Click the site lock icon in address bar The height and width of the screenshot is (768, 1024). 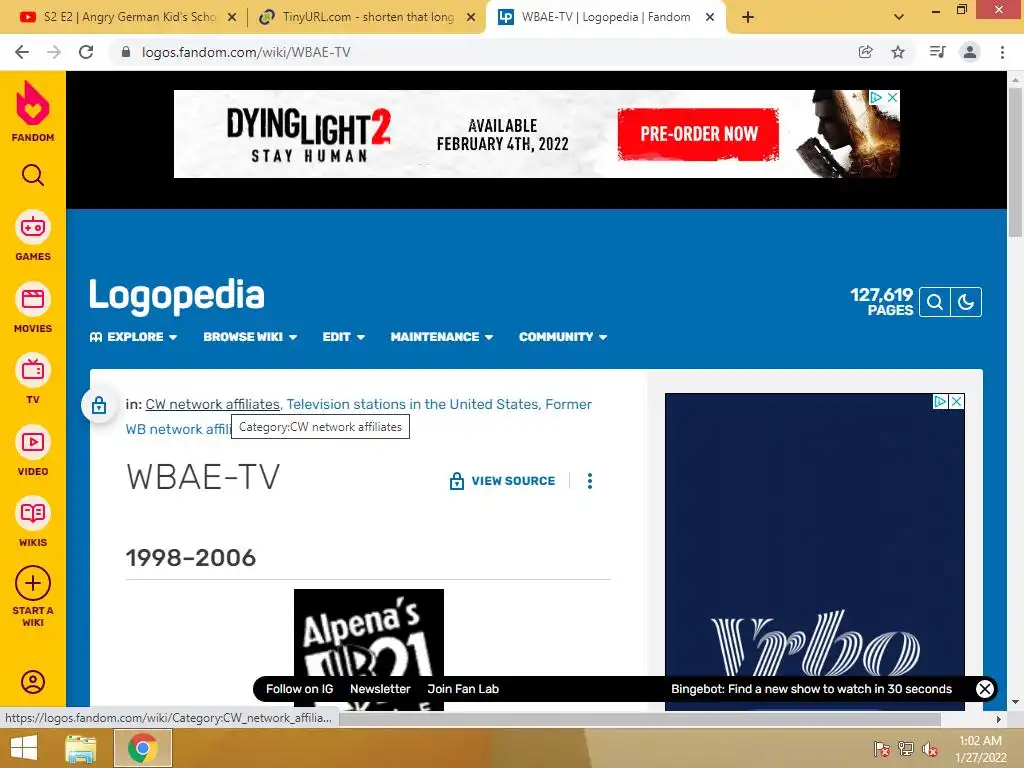click(126, 52)
